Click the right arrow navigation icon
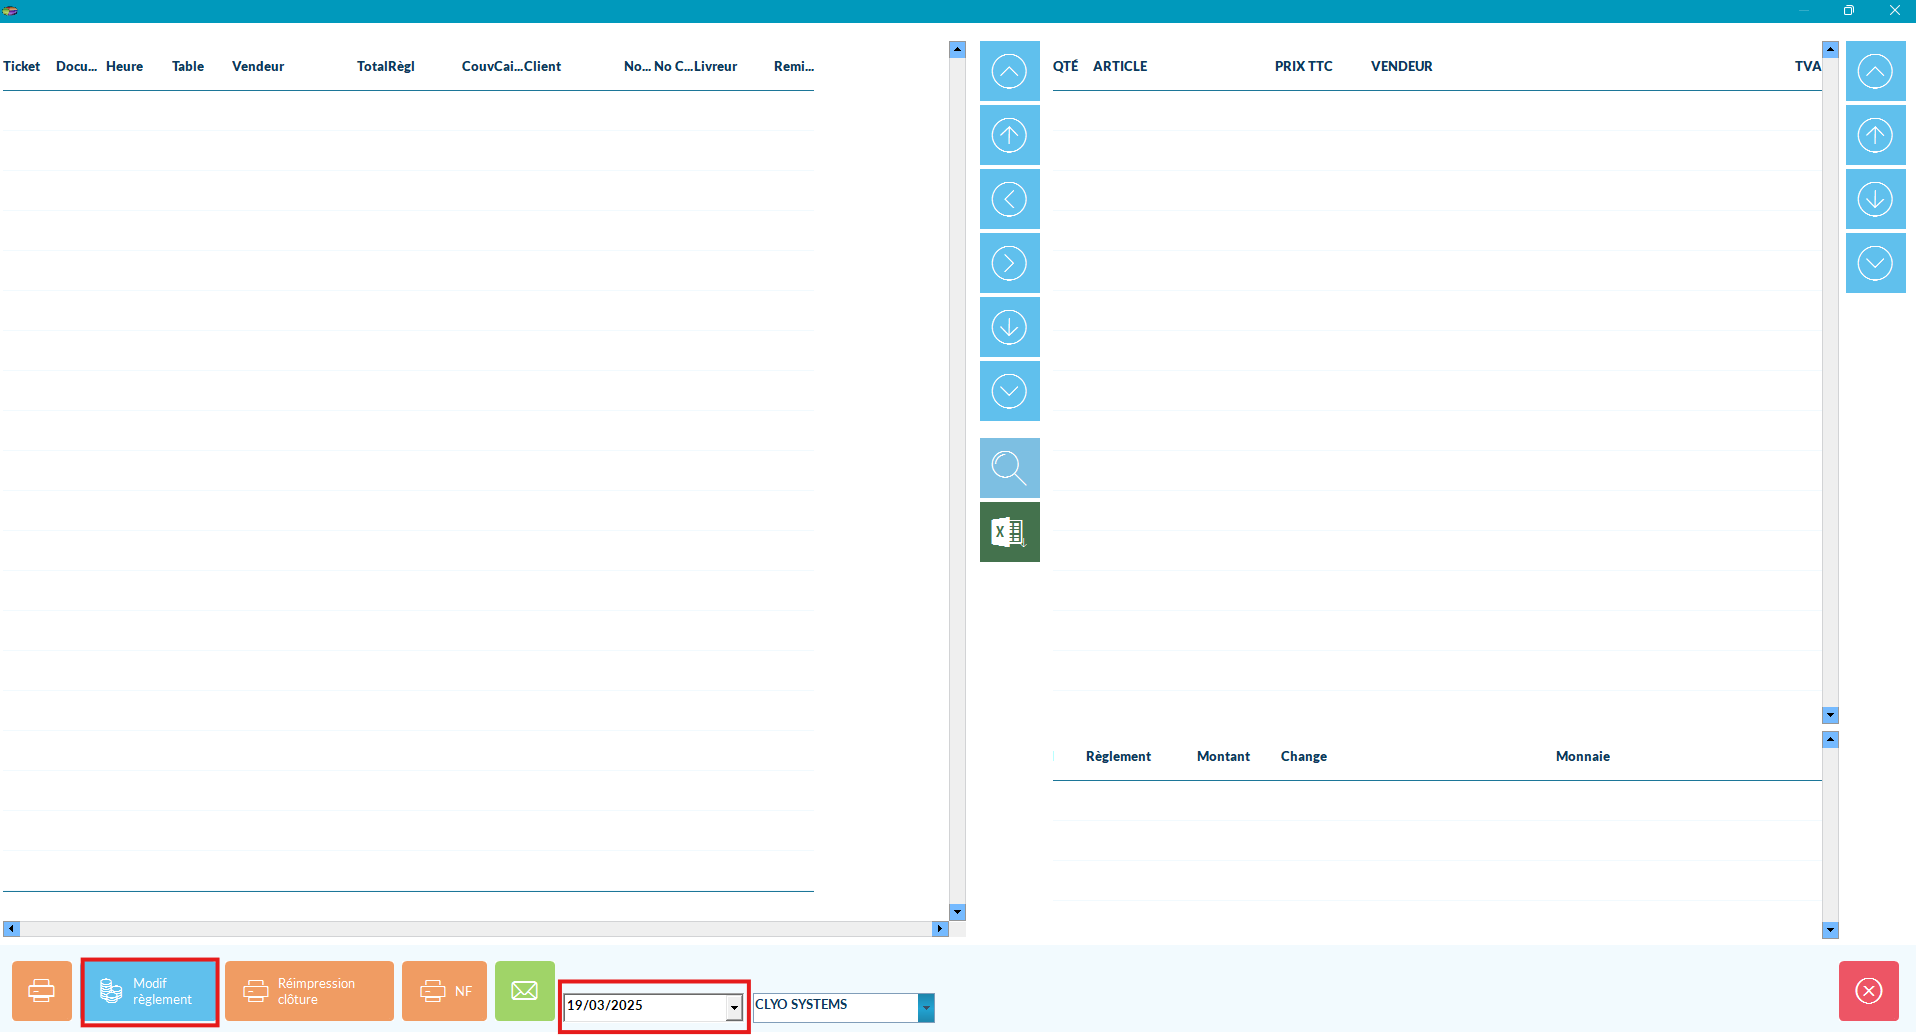The width and height of the screenshot is (1916, 1035). (x=1009, y=264)
